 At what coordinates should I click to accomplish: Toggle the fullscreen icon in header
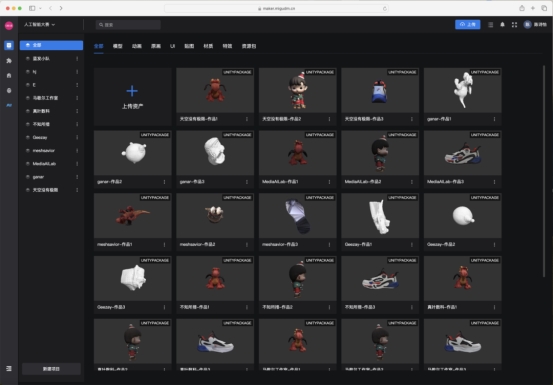(514, 25)
